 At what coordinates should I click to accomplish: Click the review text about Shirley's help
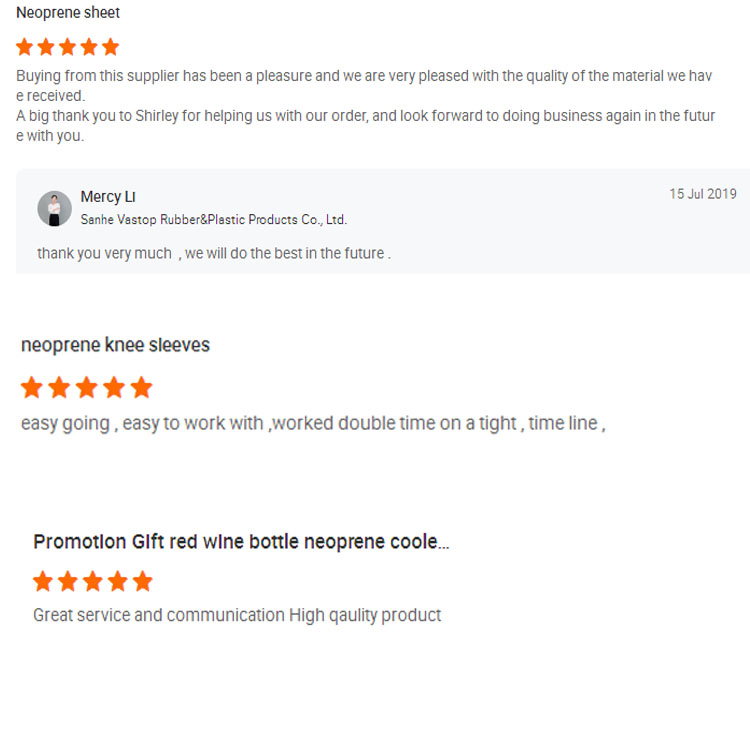[x=366, y=116]
